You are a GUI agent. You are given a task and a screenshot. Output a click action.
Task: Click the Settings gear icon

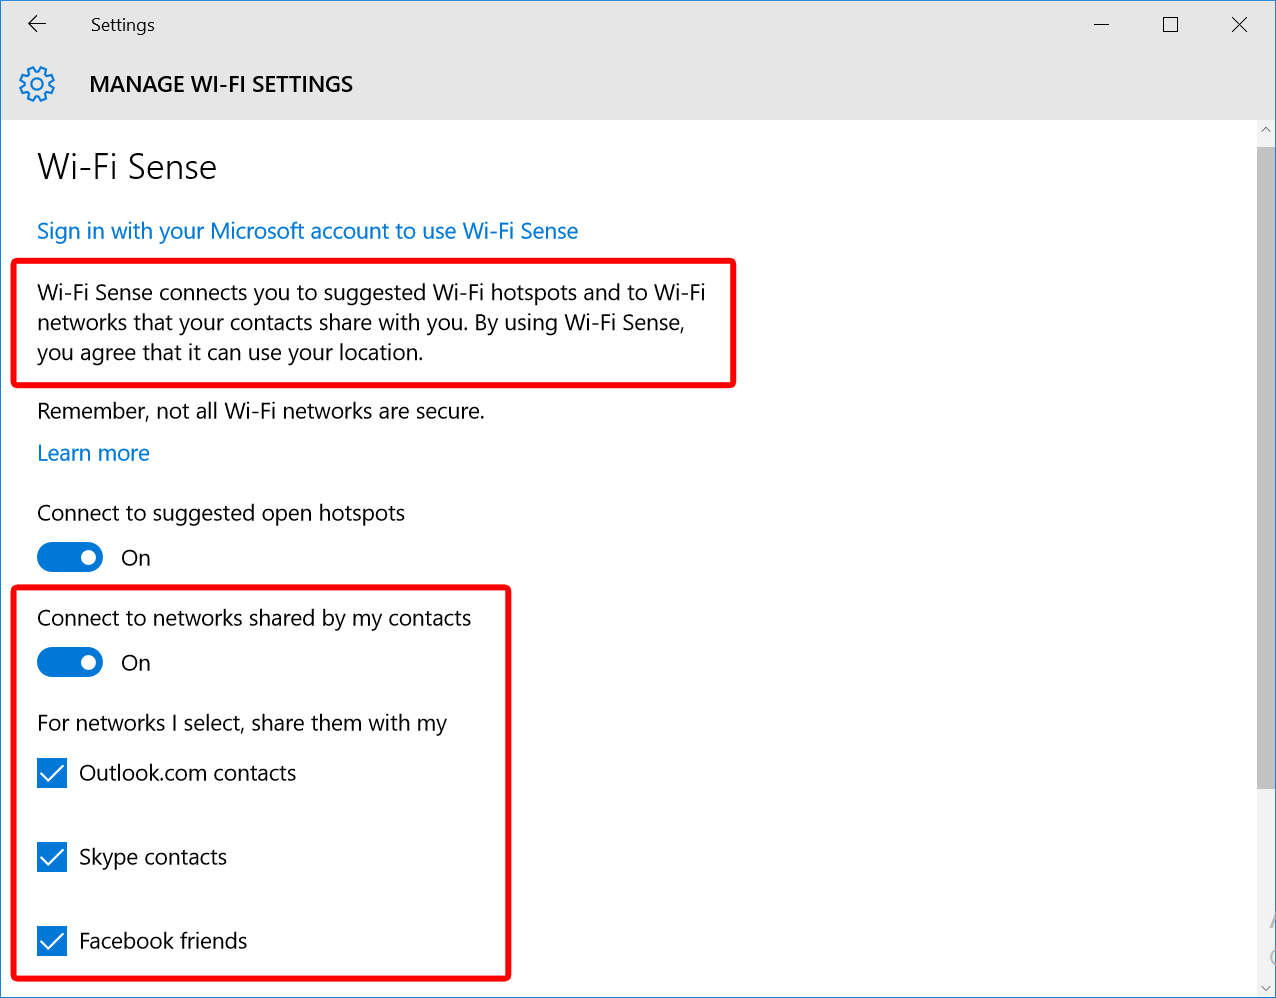tap(37, 84)
